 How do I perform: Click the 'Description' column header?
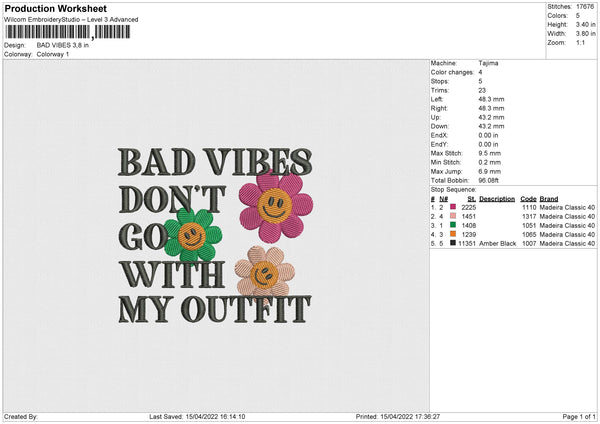[497, 199]
